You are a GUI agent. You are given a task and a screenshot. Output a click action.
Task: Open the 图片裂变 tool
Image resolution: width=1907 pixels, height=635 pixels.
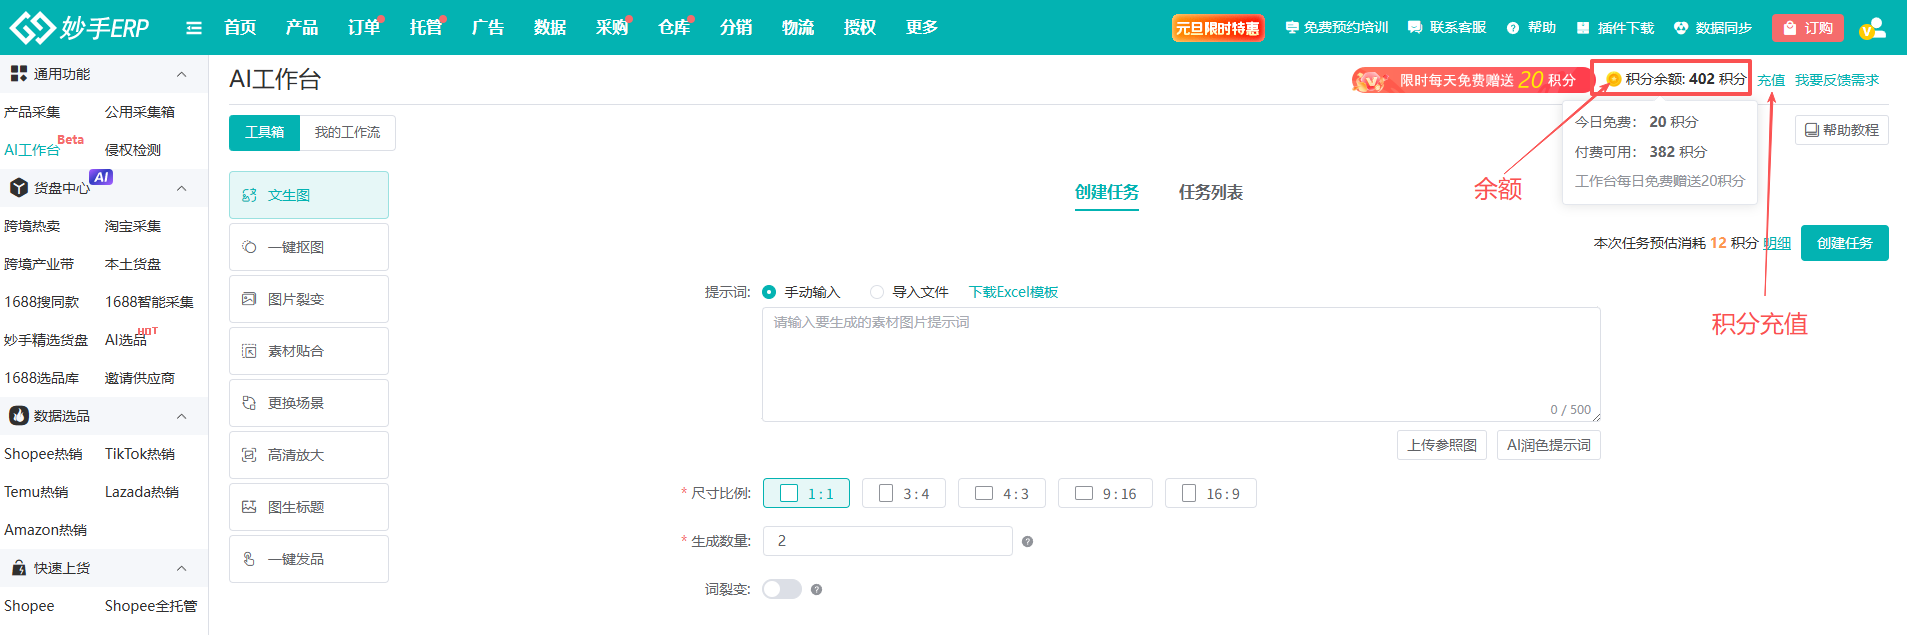(x=308, y=299)
